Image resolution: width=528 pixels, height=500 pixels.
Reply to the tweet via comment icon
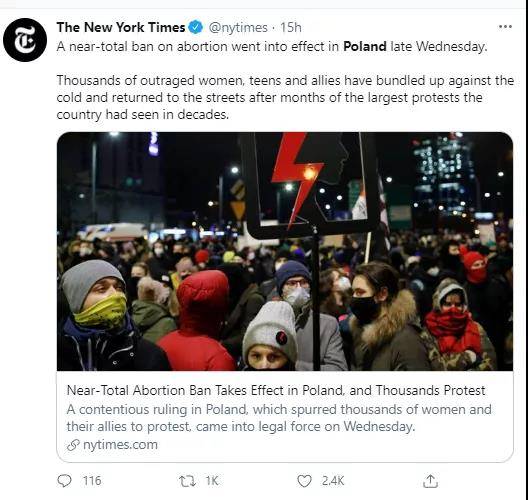(64, 480)
